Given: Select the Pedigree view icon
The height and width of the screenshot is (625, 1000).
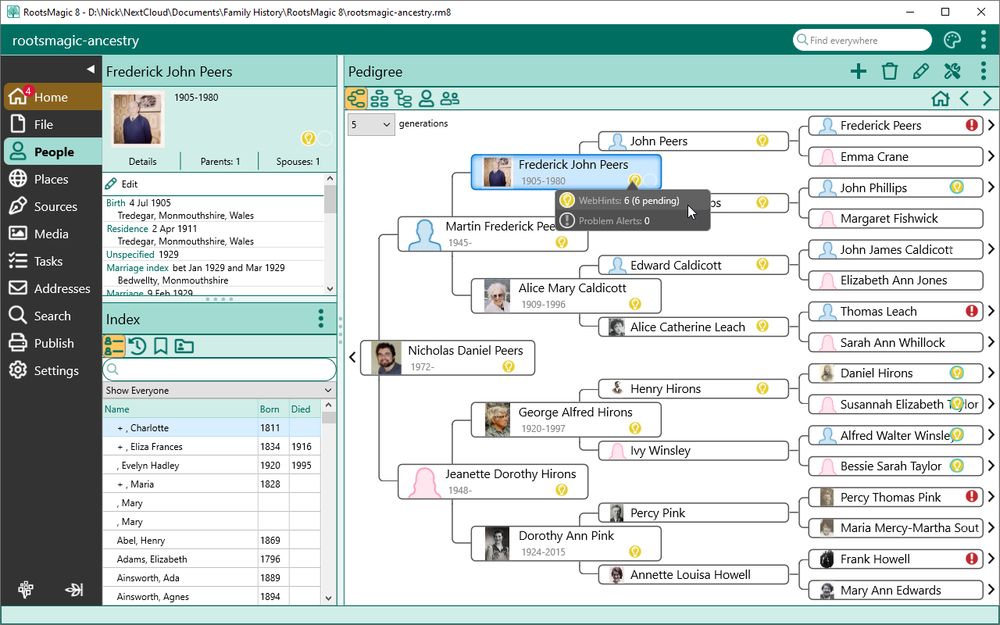Looking at the screenshot, I should coord(357,99).
